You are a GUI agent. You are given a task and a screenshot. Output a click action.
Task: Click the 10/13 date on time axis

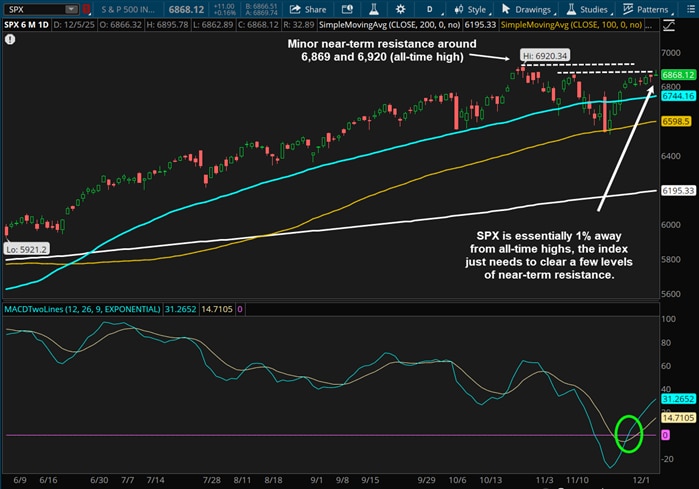point(491,480)
